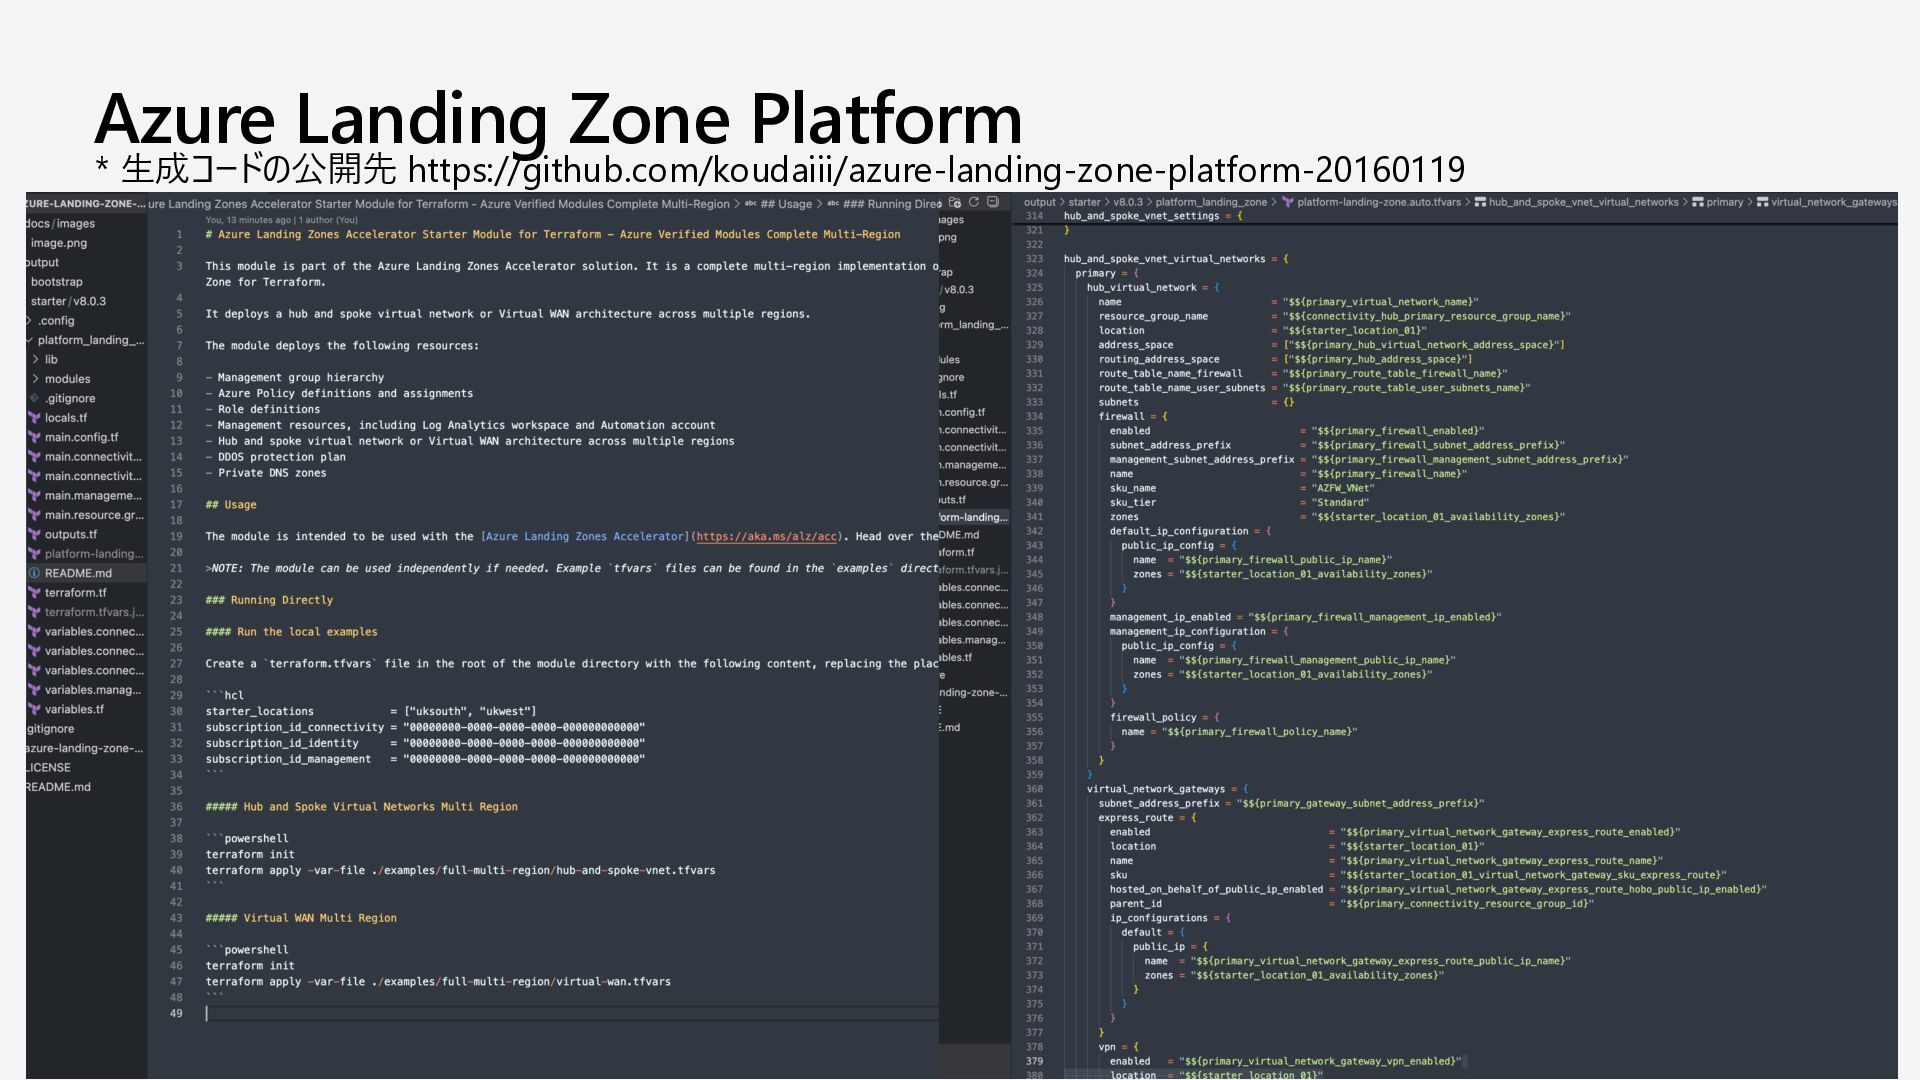This screenshot has height=1080, width=1920.
Task: Expand the .config folder
Action: [30, 321]
